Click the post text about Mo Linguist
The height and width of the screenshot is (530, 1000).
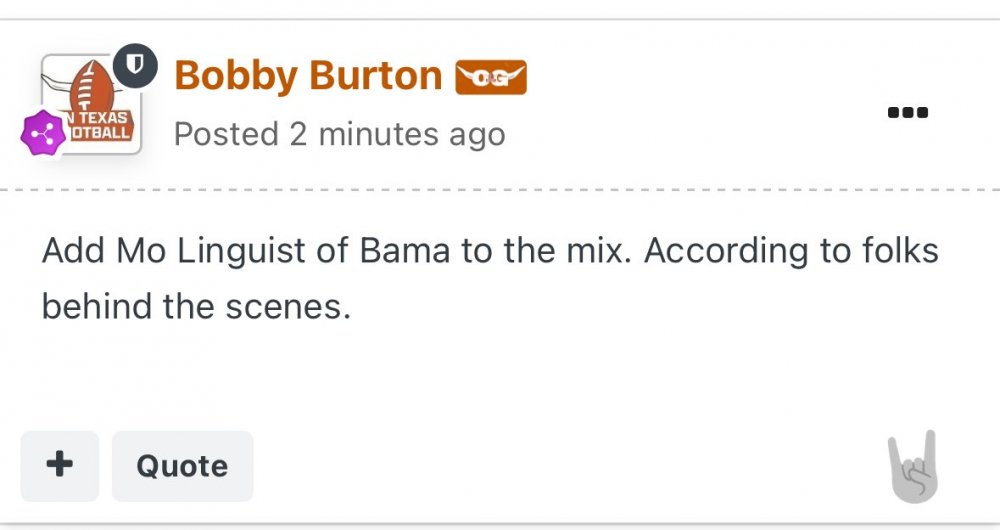click(x=490, y=250)
